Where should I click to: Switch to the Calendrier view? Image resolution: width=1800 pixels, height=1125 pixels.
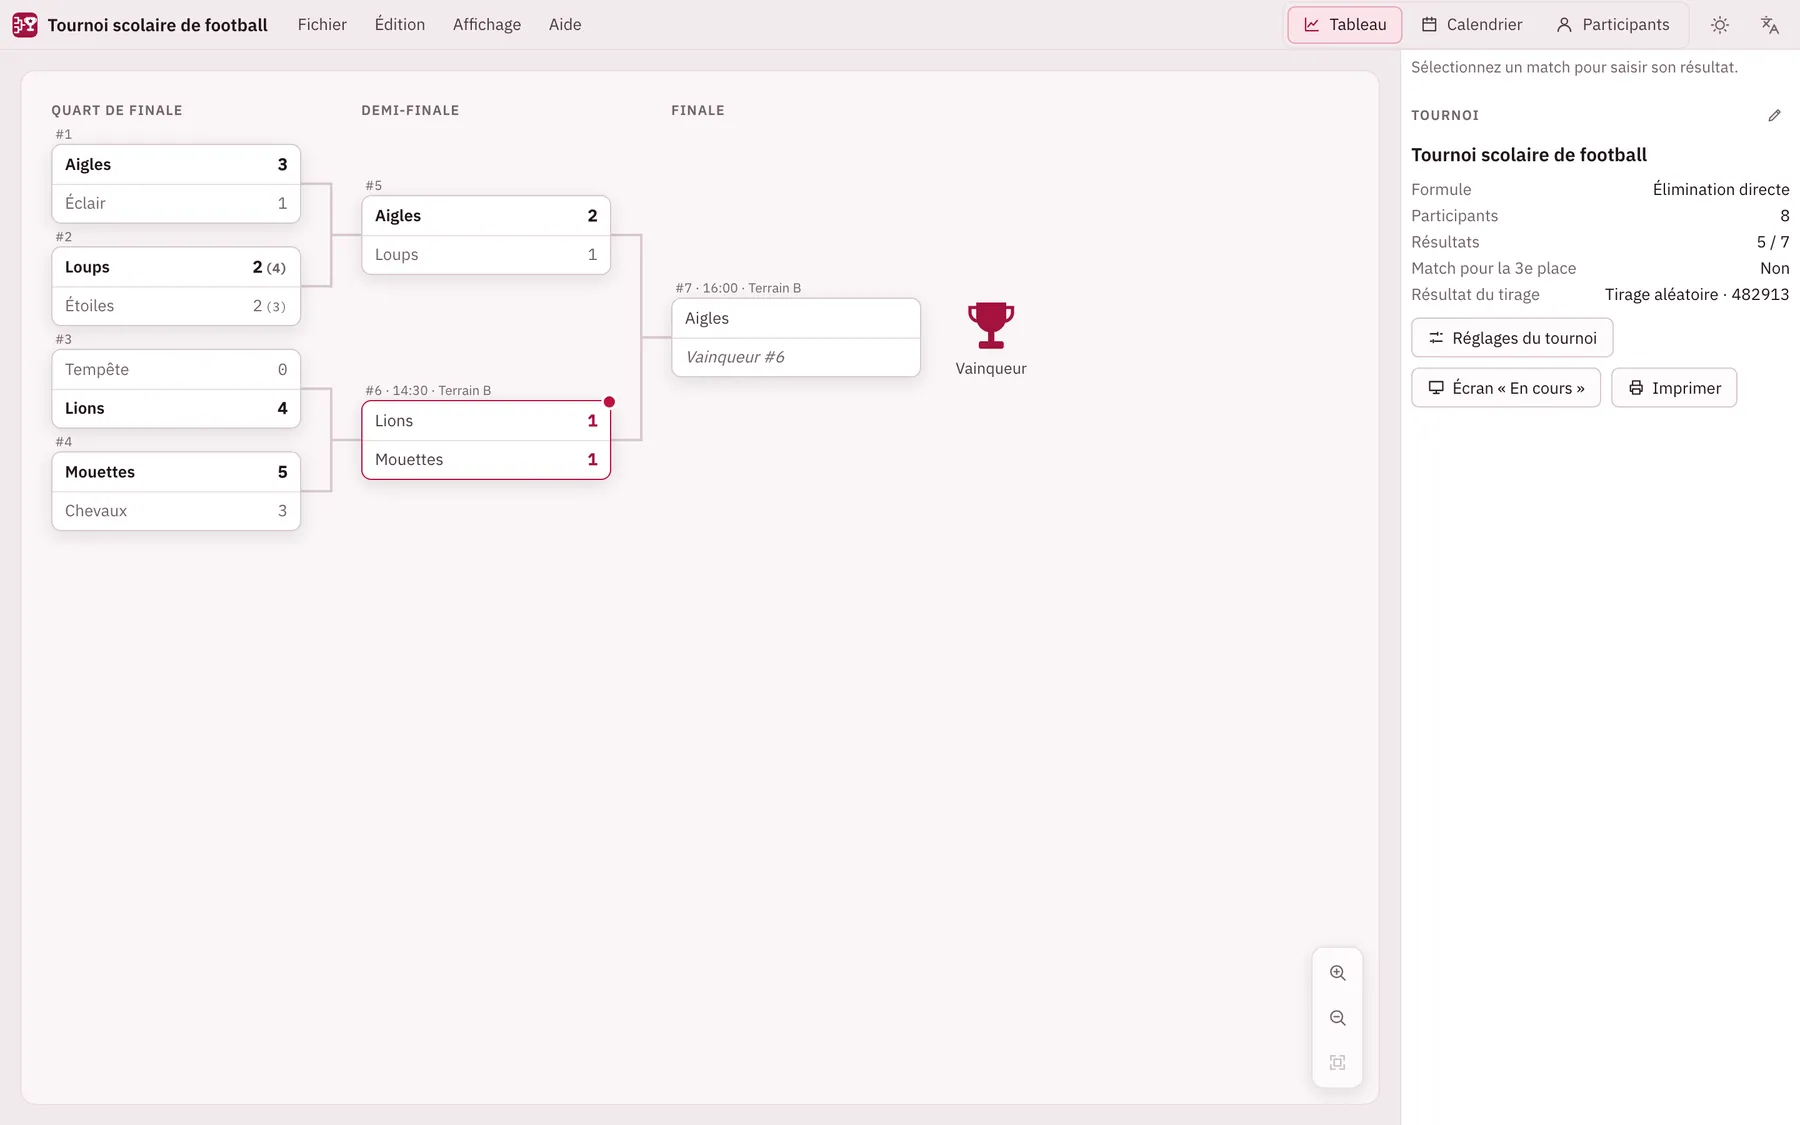tap(1472, 25)
